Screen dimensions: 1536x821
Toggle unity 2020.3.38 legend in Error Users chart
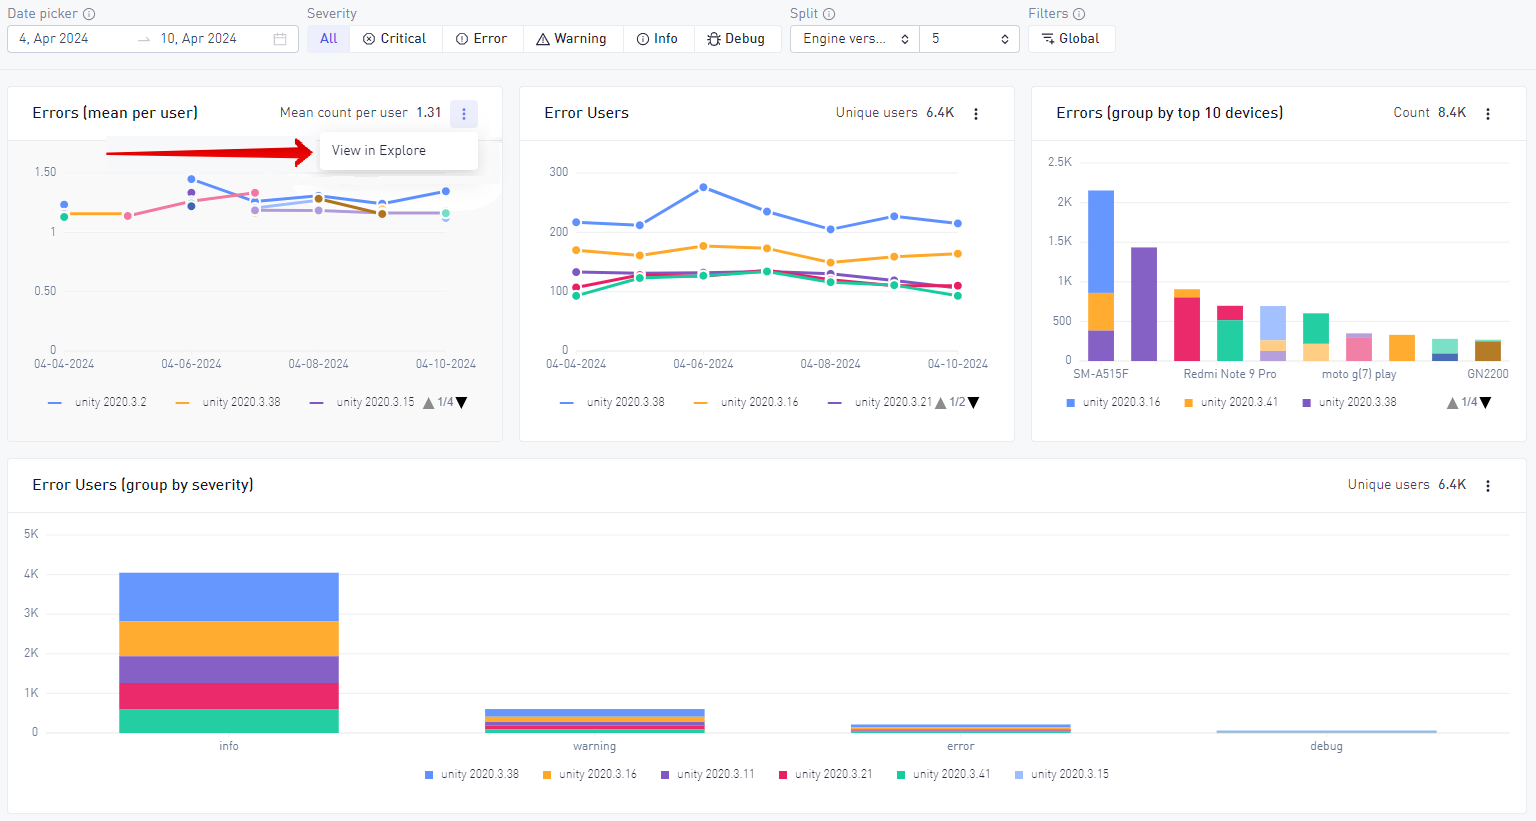[612, 403]
